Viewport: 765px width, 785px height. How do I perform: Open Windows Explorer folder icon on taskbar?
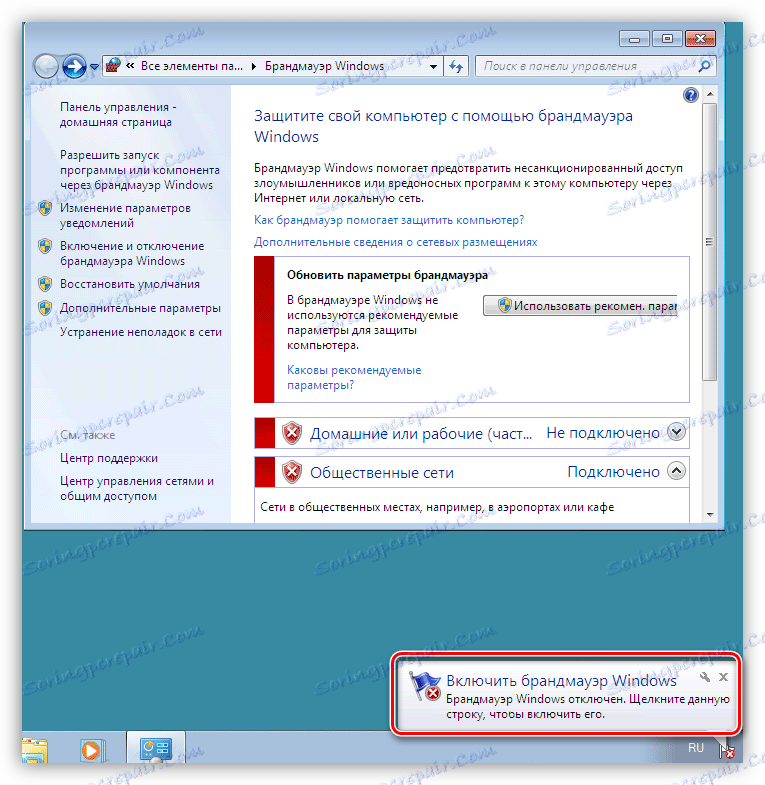tap(35, 750)
